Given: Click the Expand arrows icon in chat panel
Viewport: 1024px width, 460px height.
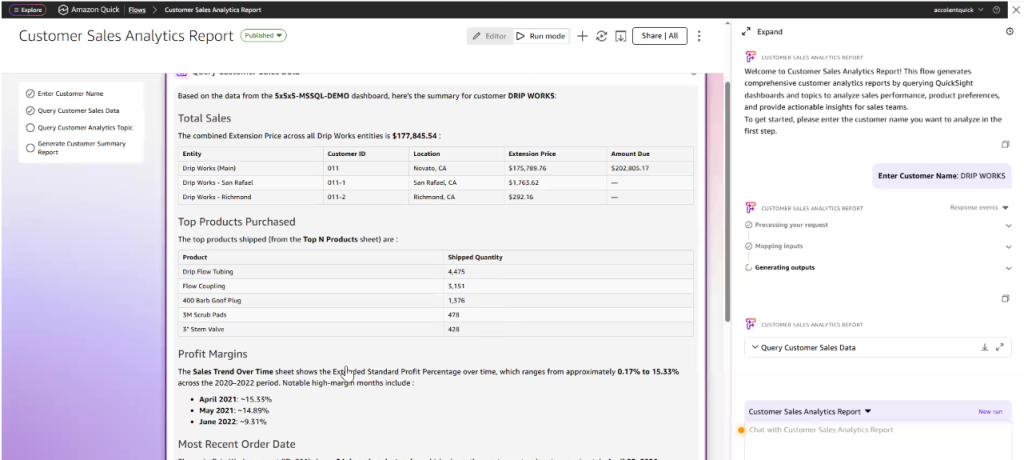Looking at the screenshot, I should tap(746, 31).
